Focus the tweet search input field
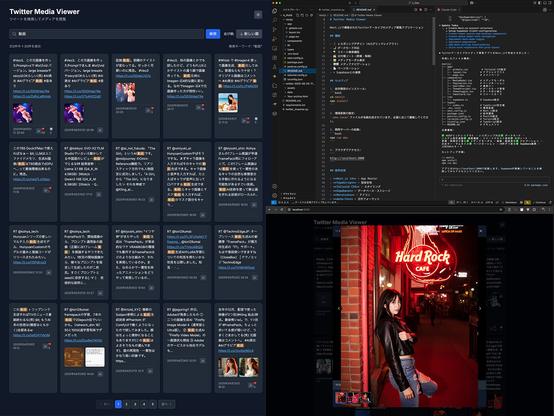Viewport: 554px width, 416px height. [106, 34]
